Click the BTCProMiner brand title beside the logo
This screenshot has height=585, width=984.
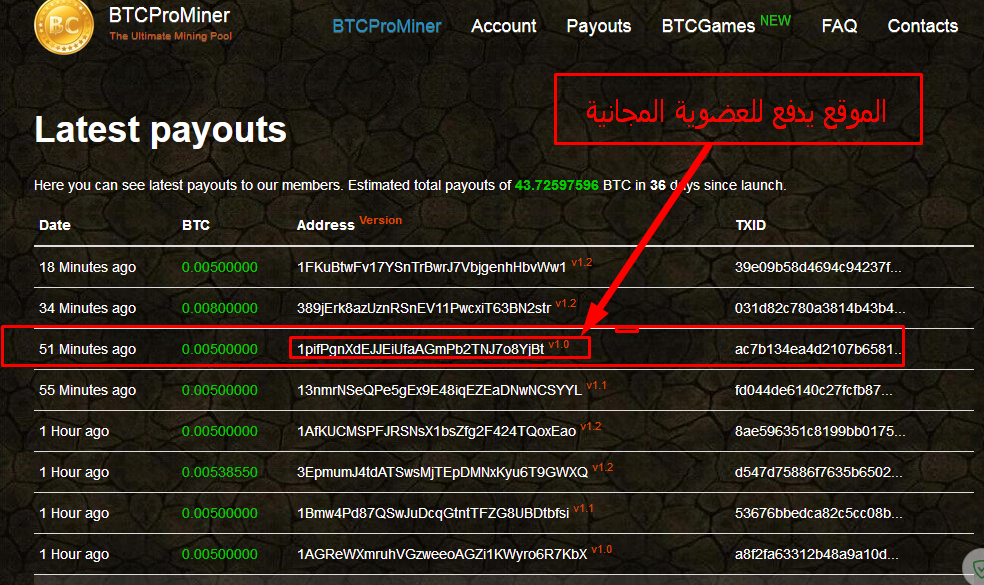point(169,15)
